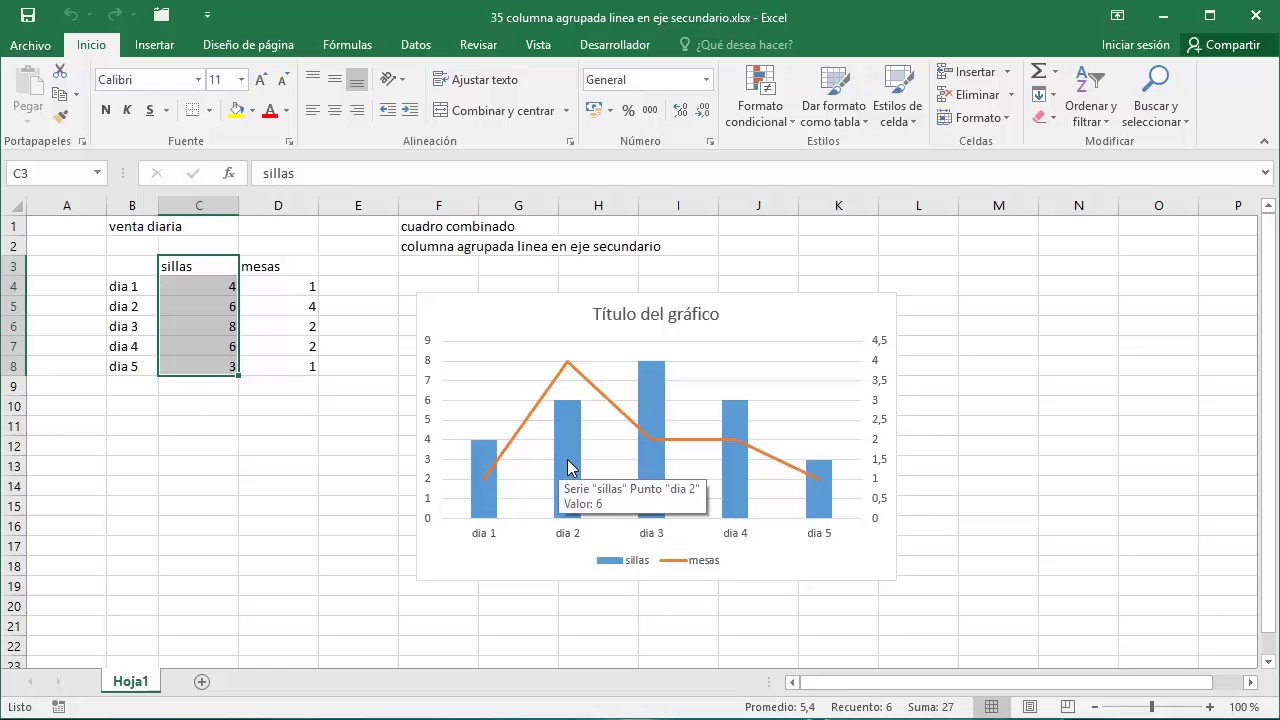
Task: Toggle italic (K) formatting
Action: pos(127,110)
